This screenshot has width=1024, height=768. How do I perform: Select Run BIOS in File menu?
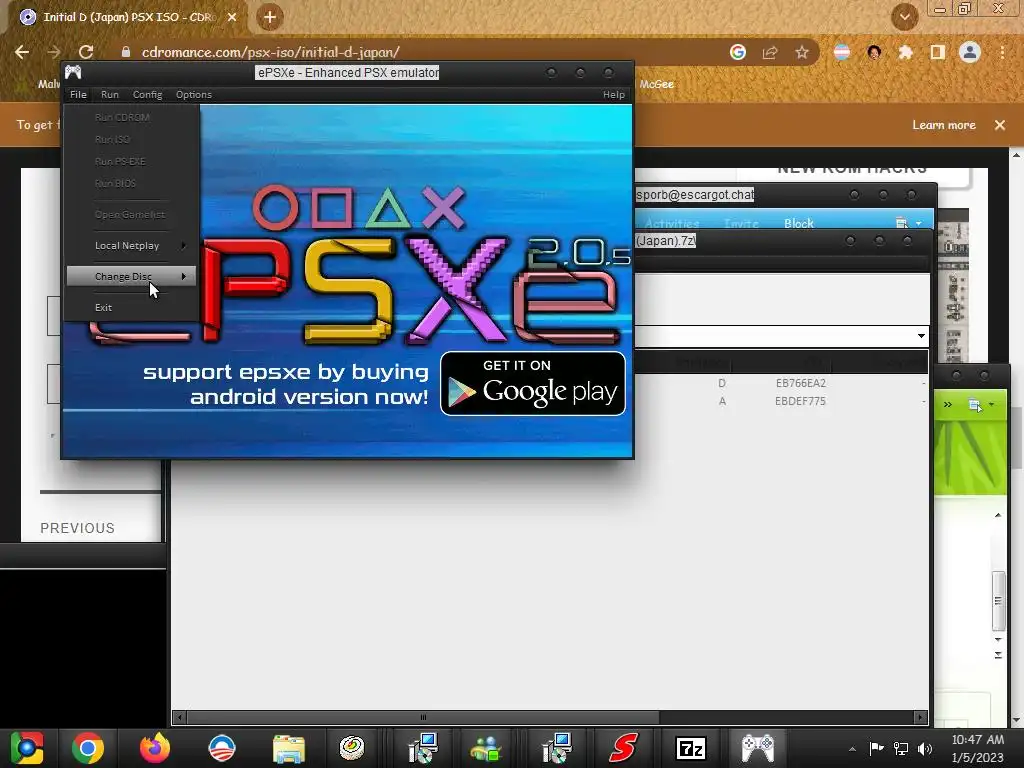pyautogui.click(x=132, y=184)
